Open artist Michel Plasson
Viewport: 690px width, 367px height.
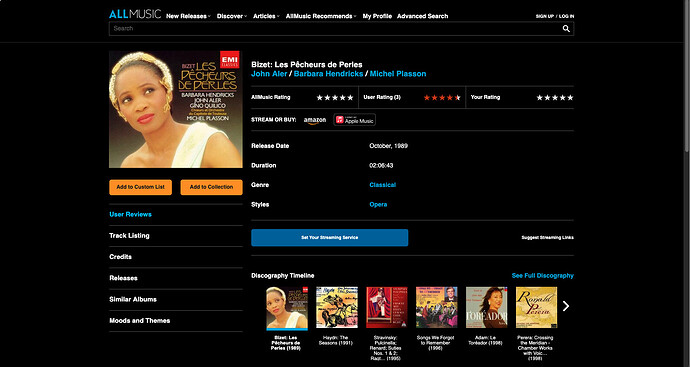[x=398, y=74]
